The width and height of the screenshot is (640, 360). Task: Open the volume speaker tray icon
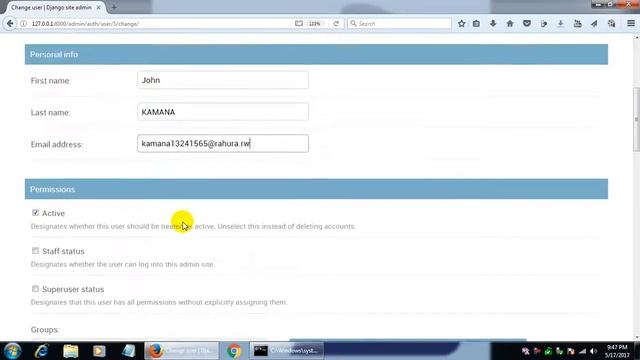[x=593, y=351]
